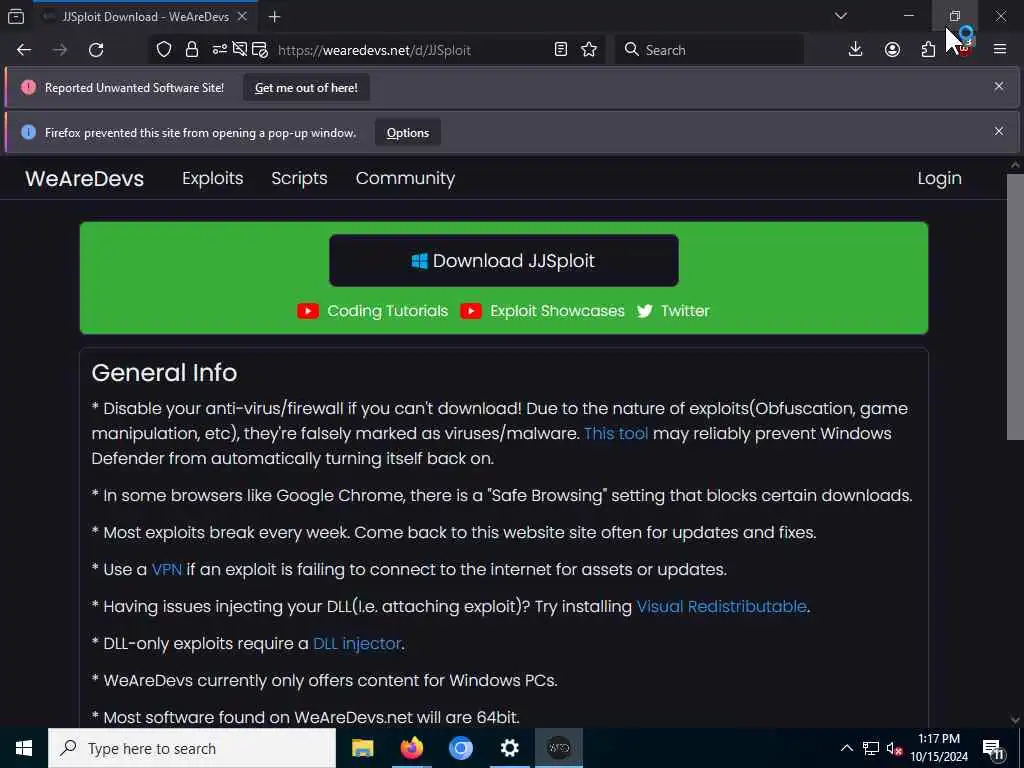Click the site security padlock icon

[x=191, y=50]
